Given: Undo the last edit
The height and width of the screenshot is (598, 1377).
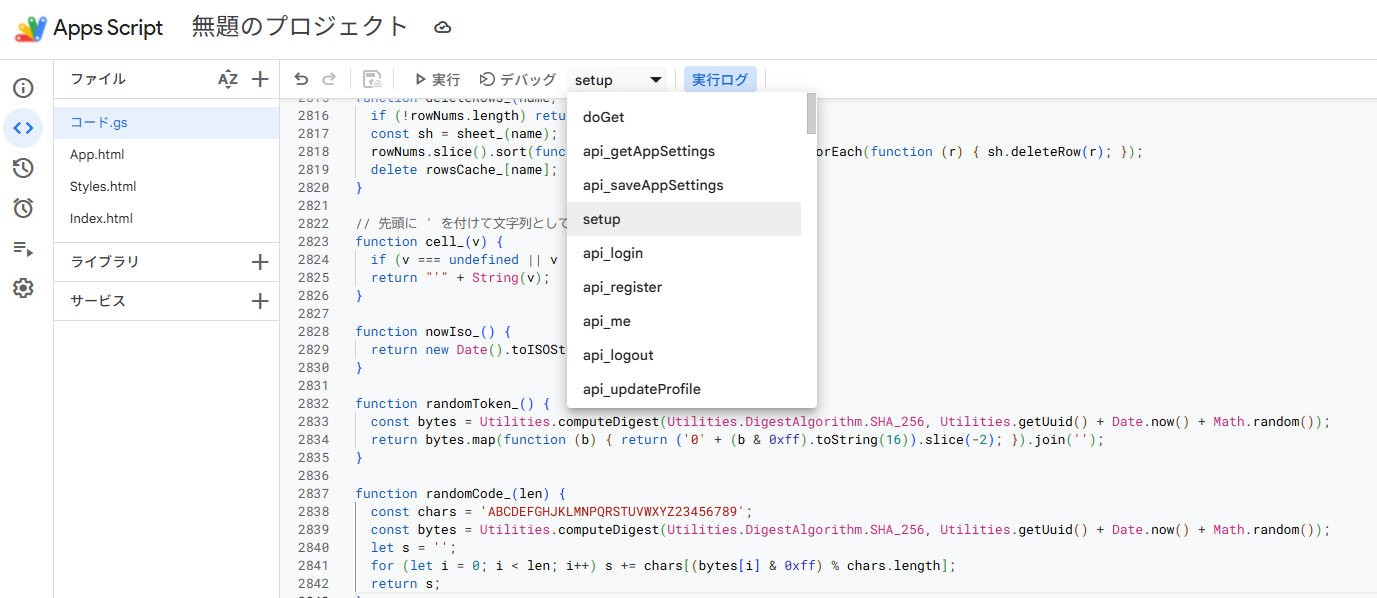Looking at the screenshot, I should 301,79.
